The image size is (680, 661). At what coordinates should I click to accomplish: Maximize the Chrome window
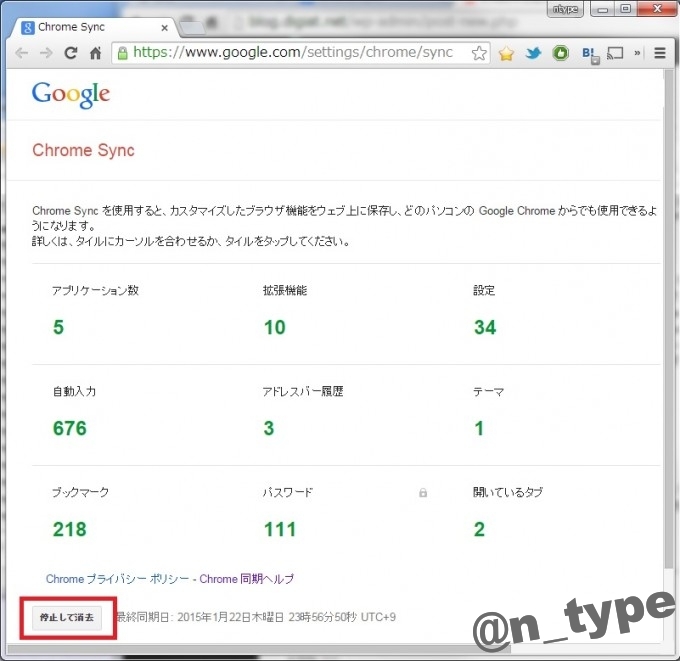click(626, 9)
